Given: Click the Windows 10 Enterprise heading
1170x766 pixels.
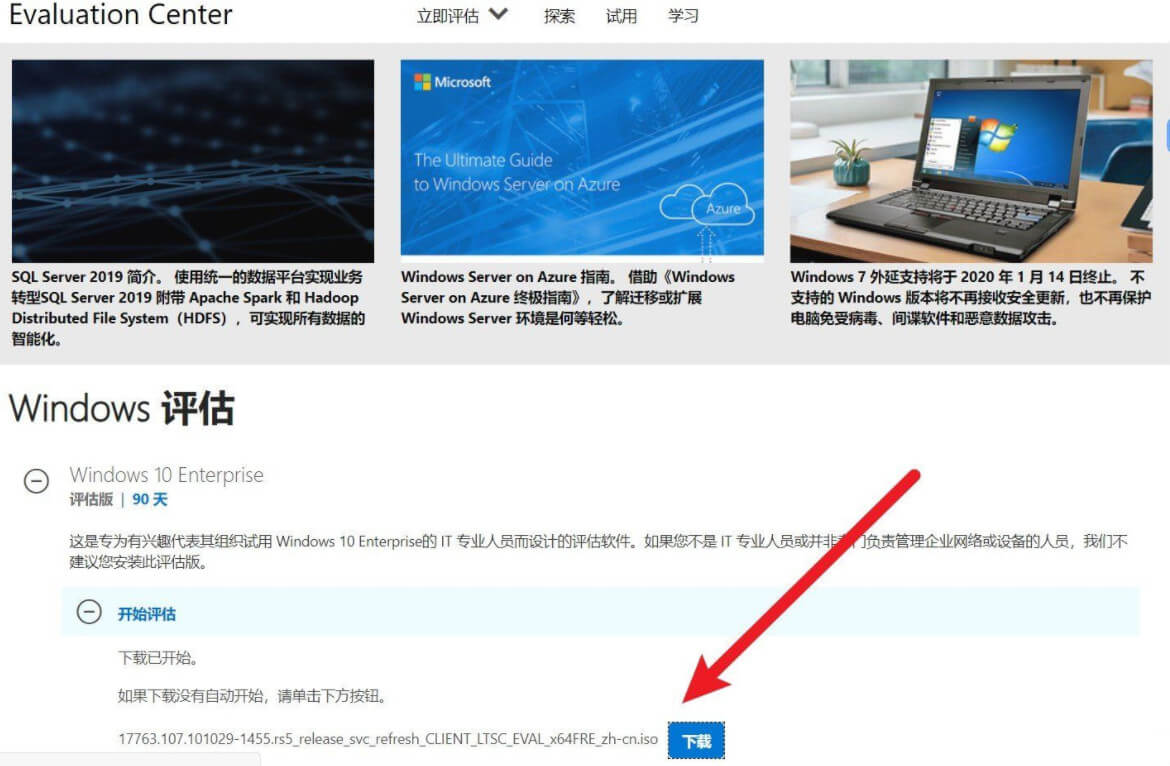Looking at the screenshot, I should [166, 475].
